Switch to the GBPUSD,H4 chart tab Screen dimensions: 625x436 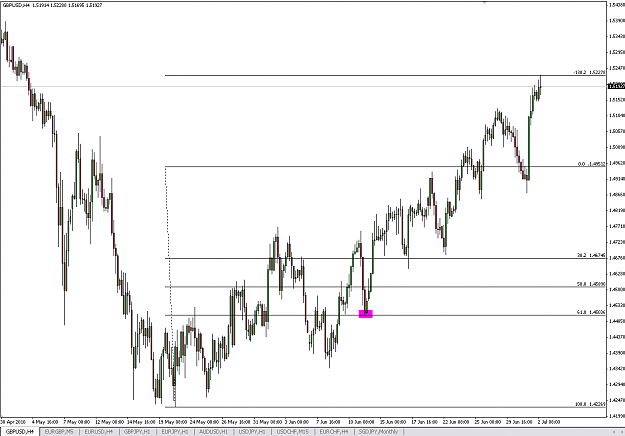click(19, 432)
